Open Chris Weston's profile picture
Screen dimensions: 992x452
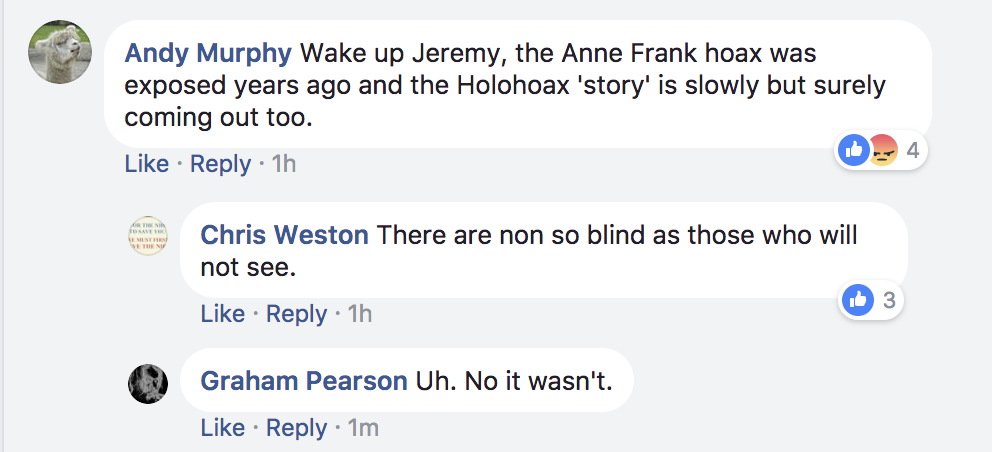pyautogui.click(x=148, y=234)
